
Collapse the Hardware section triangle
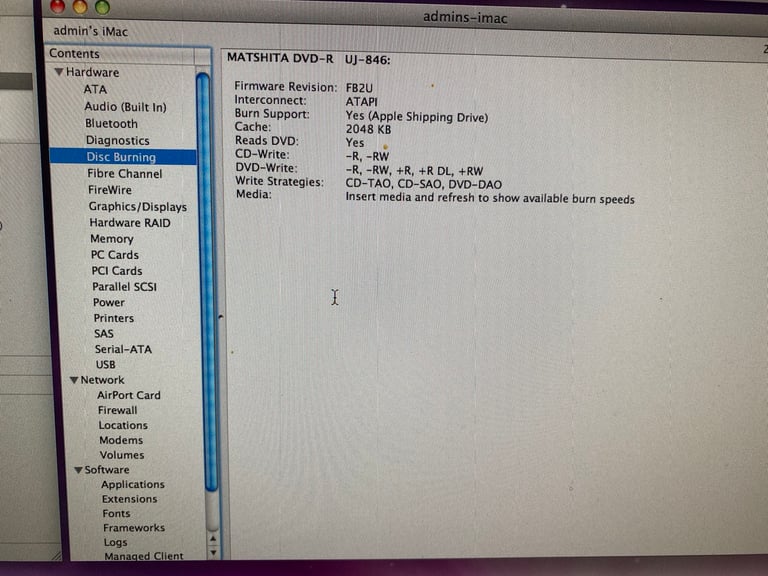(59, 72)
